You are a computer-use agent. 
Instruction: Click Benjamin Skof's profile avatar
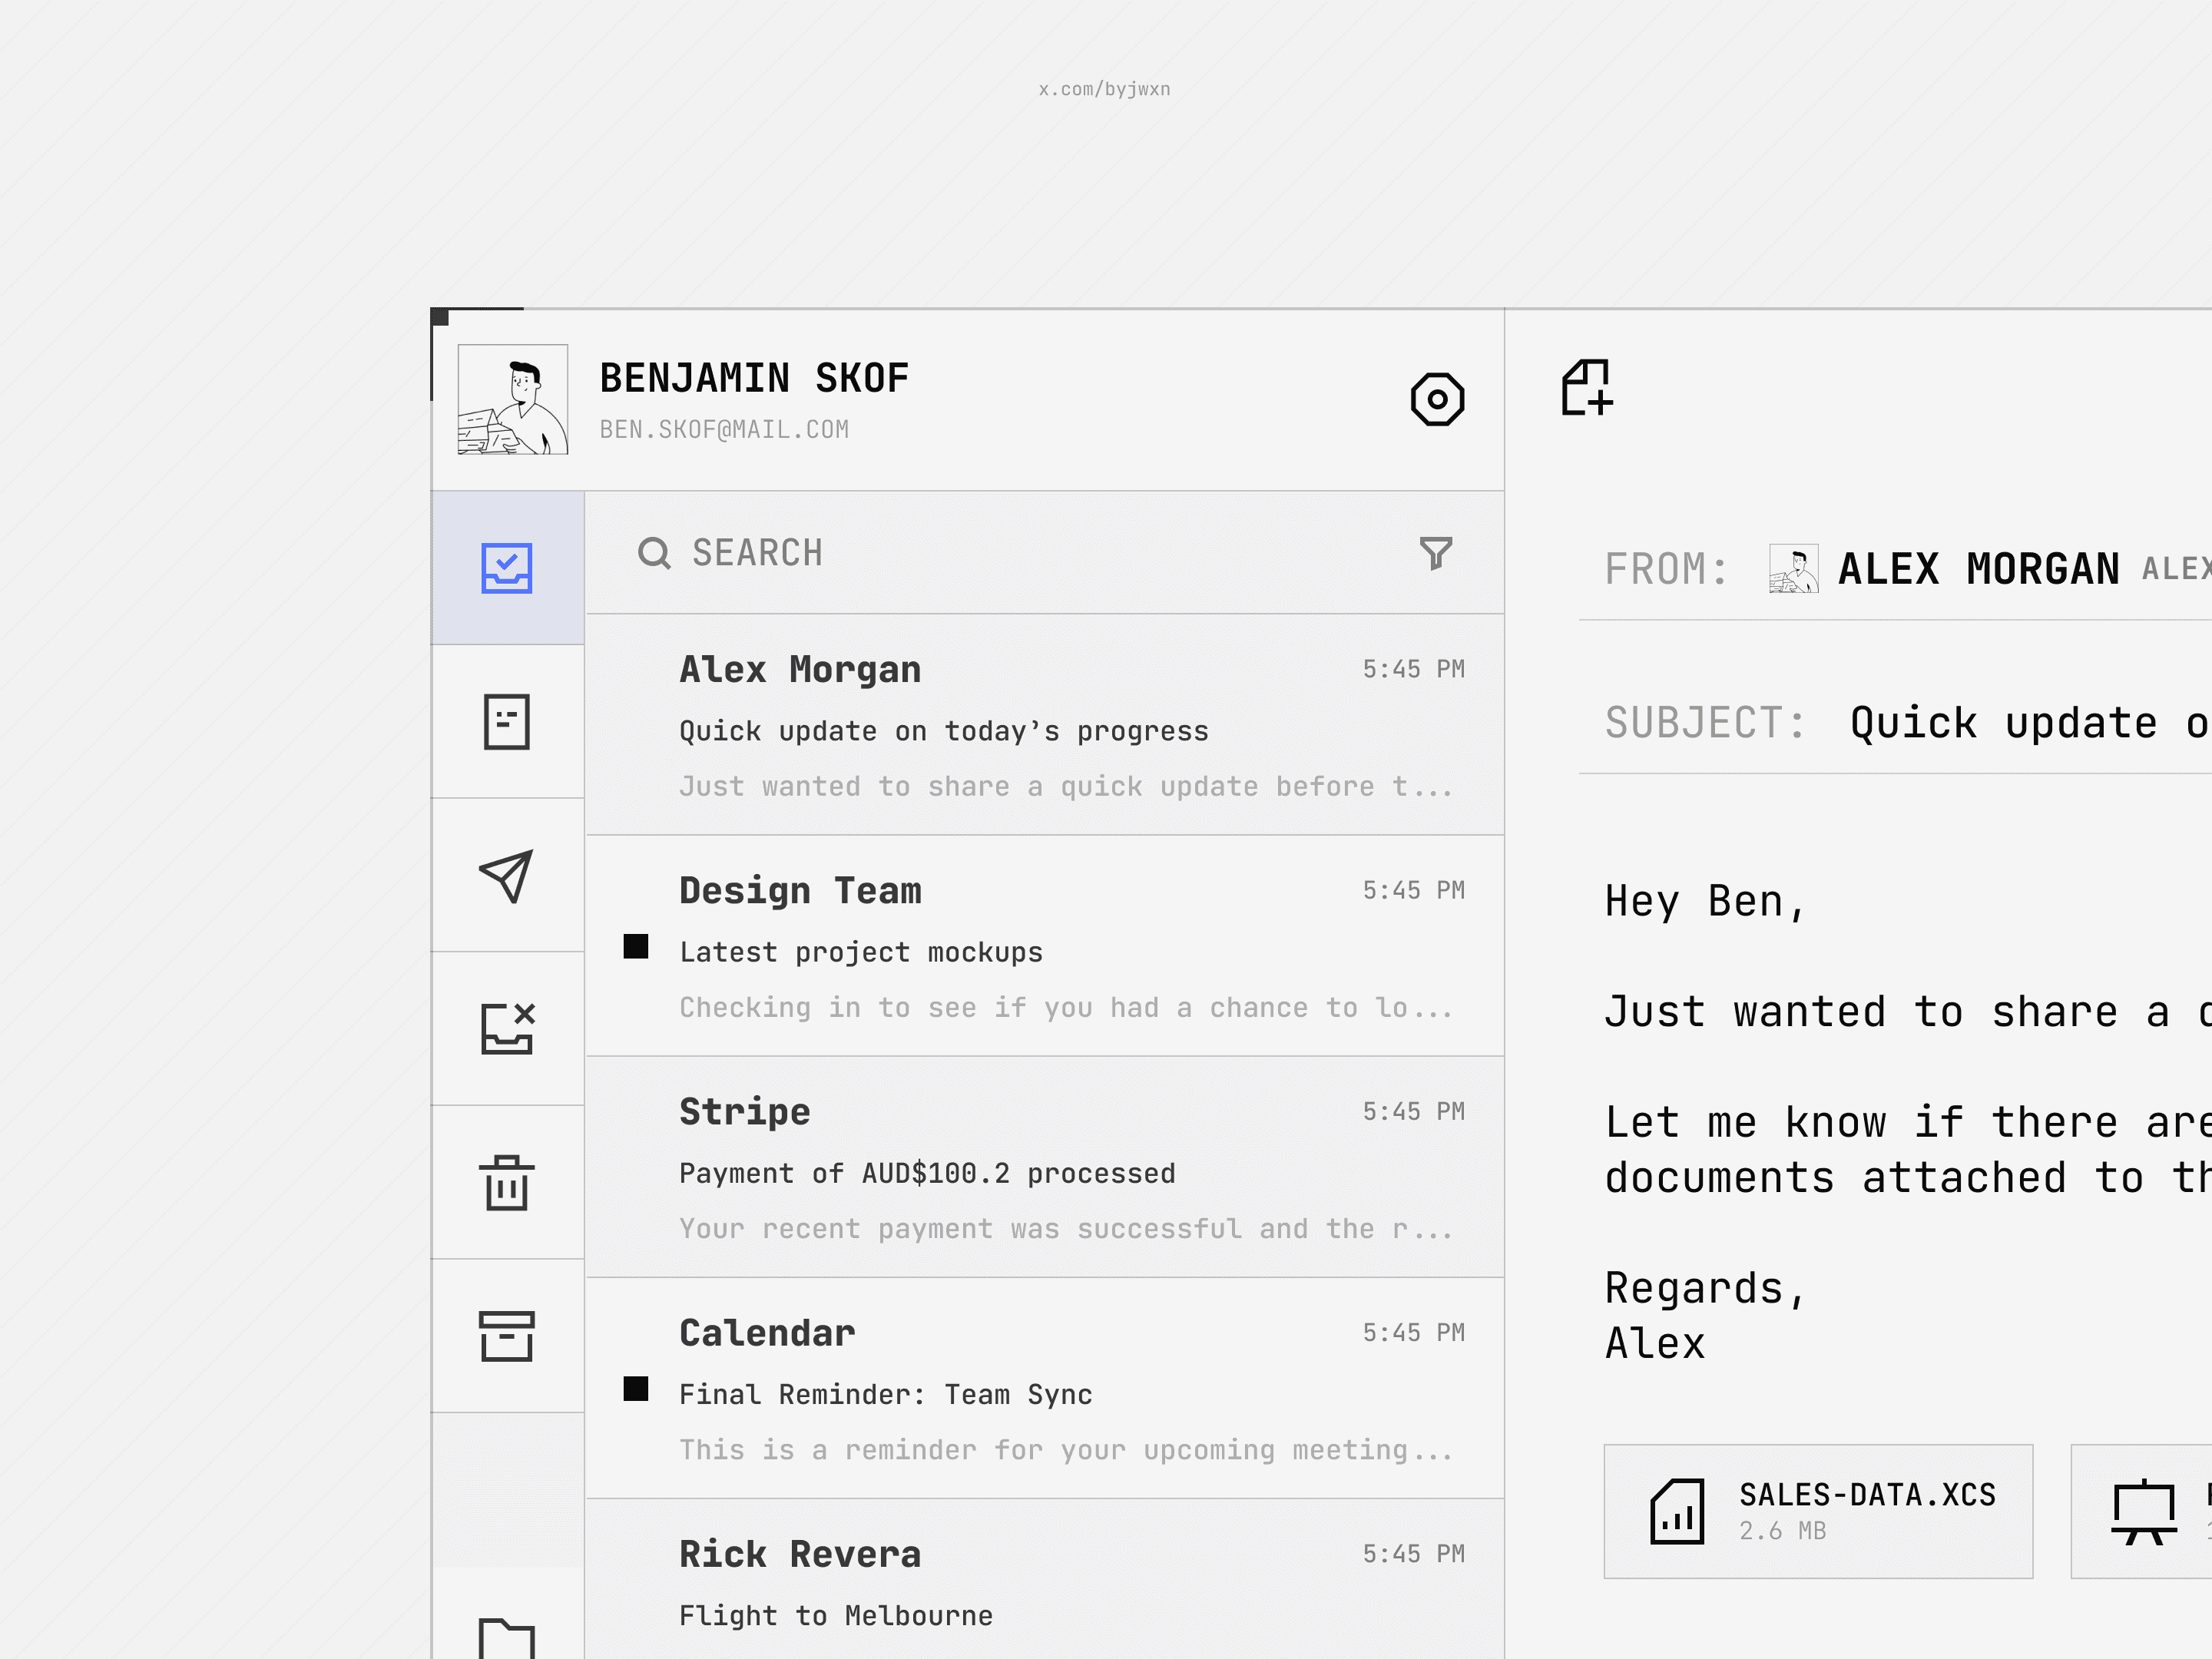513,400
